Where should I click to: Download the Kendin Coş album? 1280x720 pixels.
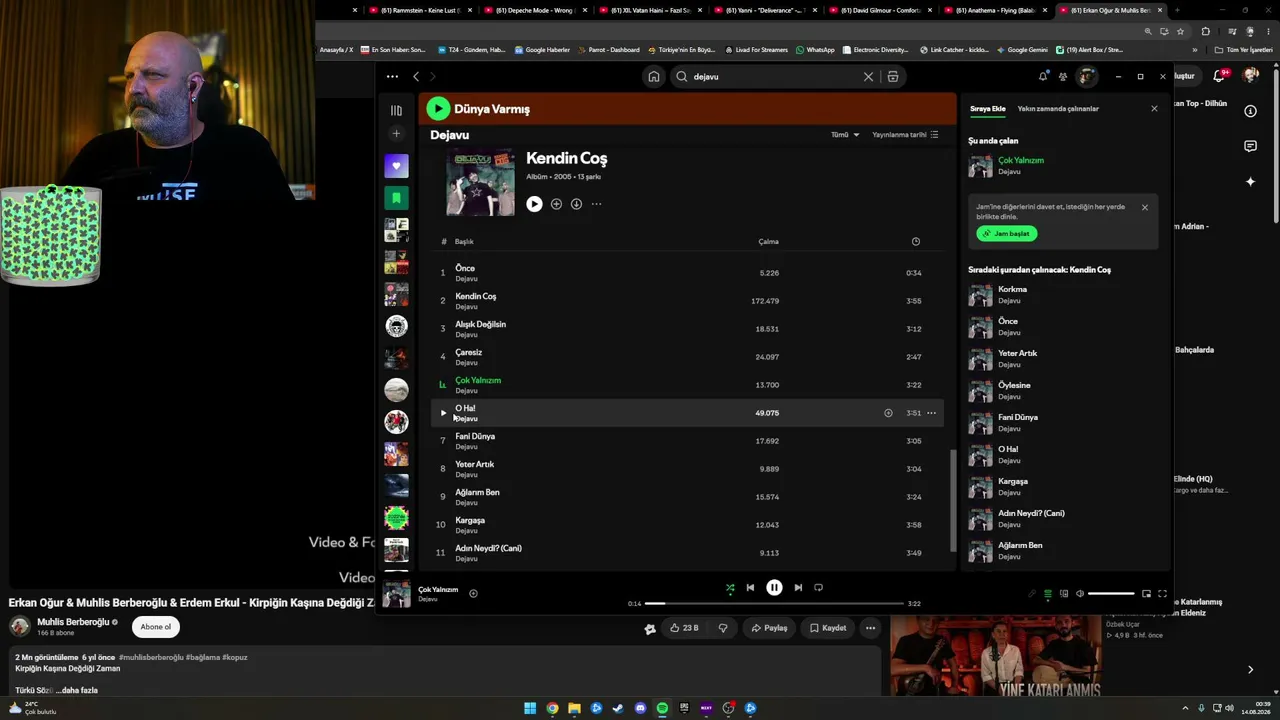click(576, 204)
